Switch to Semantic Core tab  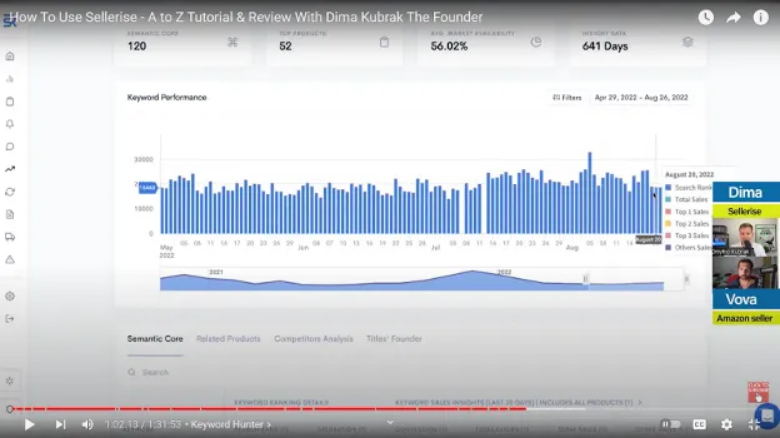click(x=155, y=339)
